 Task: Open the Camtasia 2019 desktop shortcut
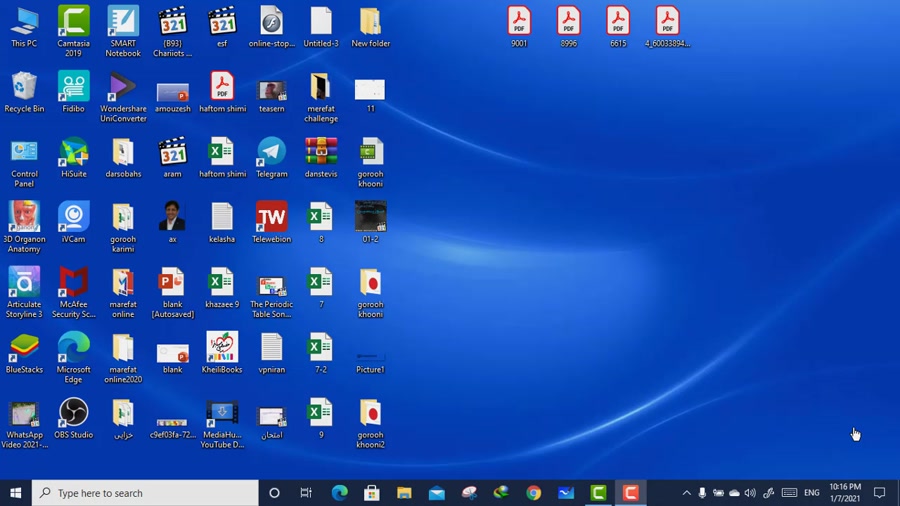click(x=73, y=22)
